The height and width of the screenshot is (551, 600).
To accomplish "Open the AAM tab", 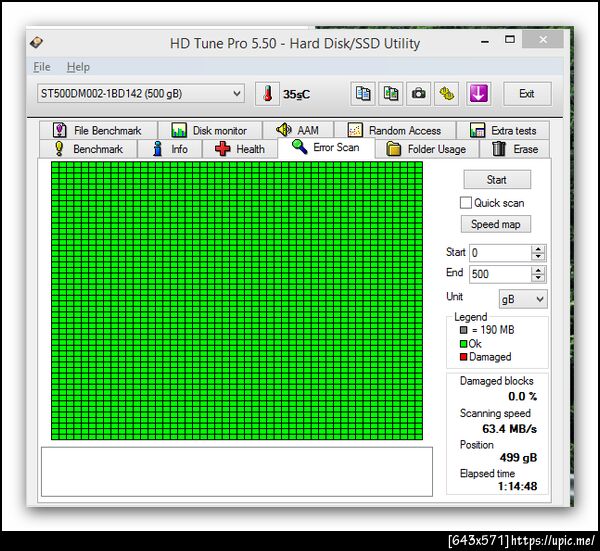I will 298,130.
